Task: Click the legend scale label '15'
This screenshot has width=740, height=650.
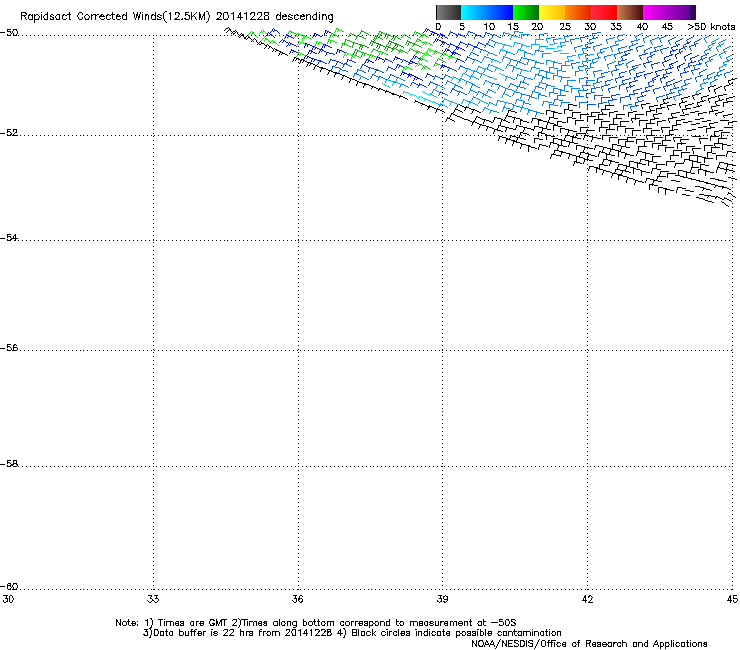Action: [513, 27]
